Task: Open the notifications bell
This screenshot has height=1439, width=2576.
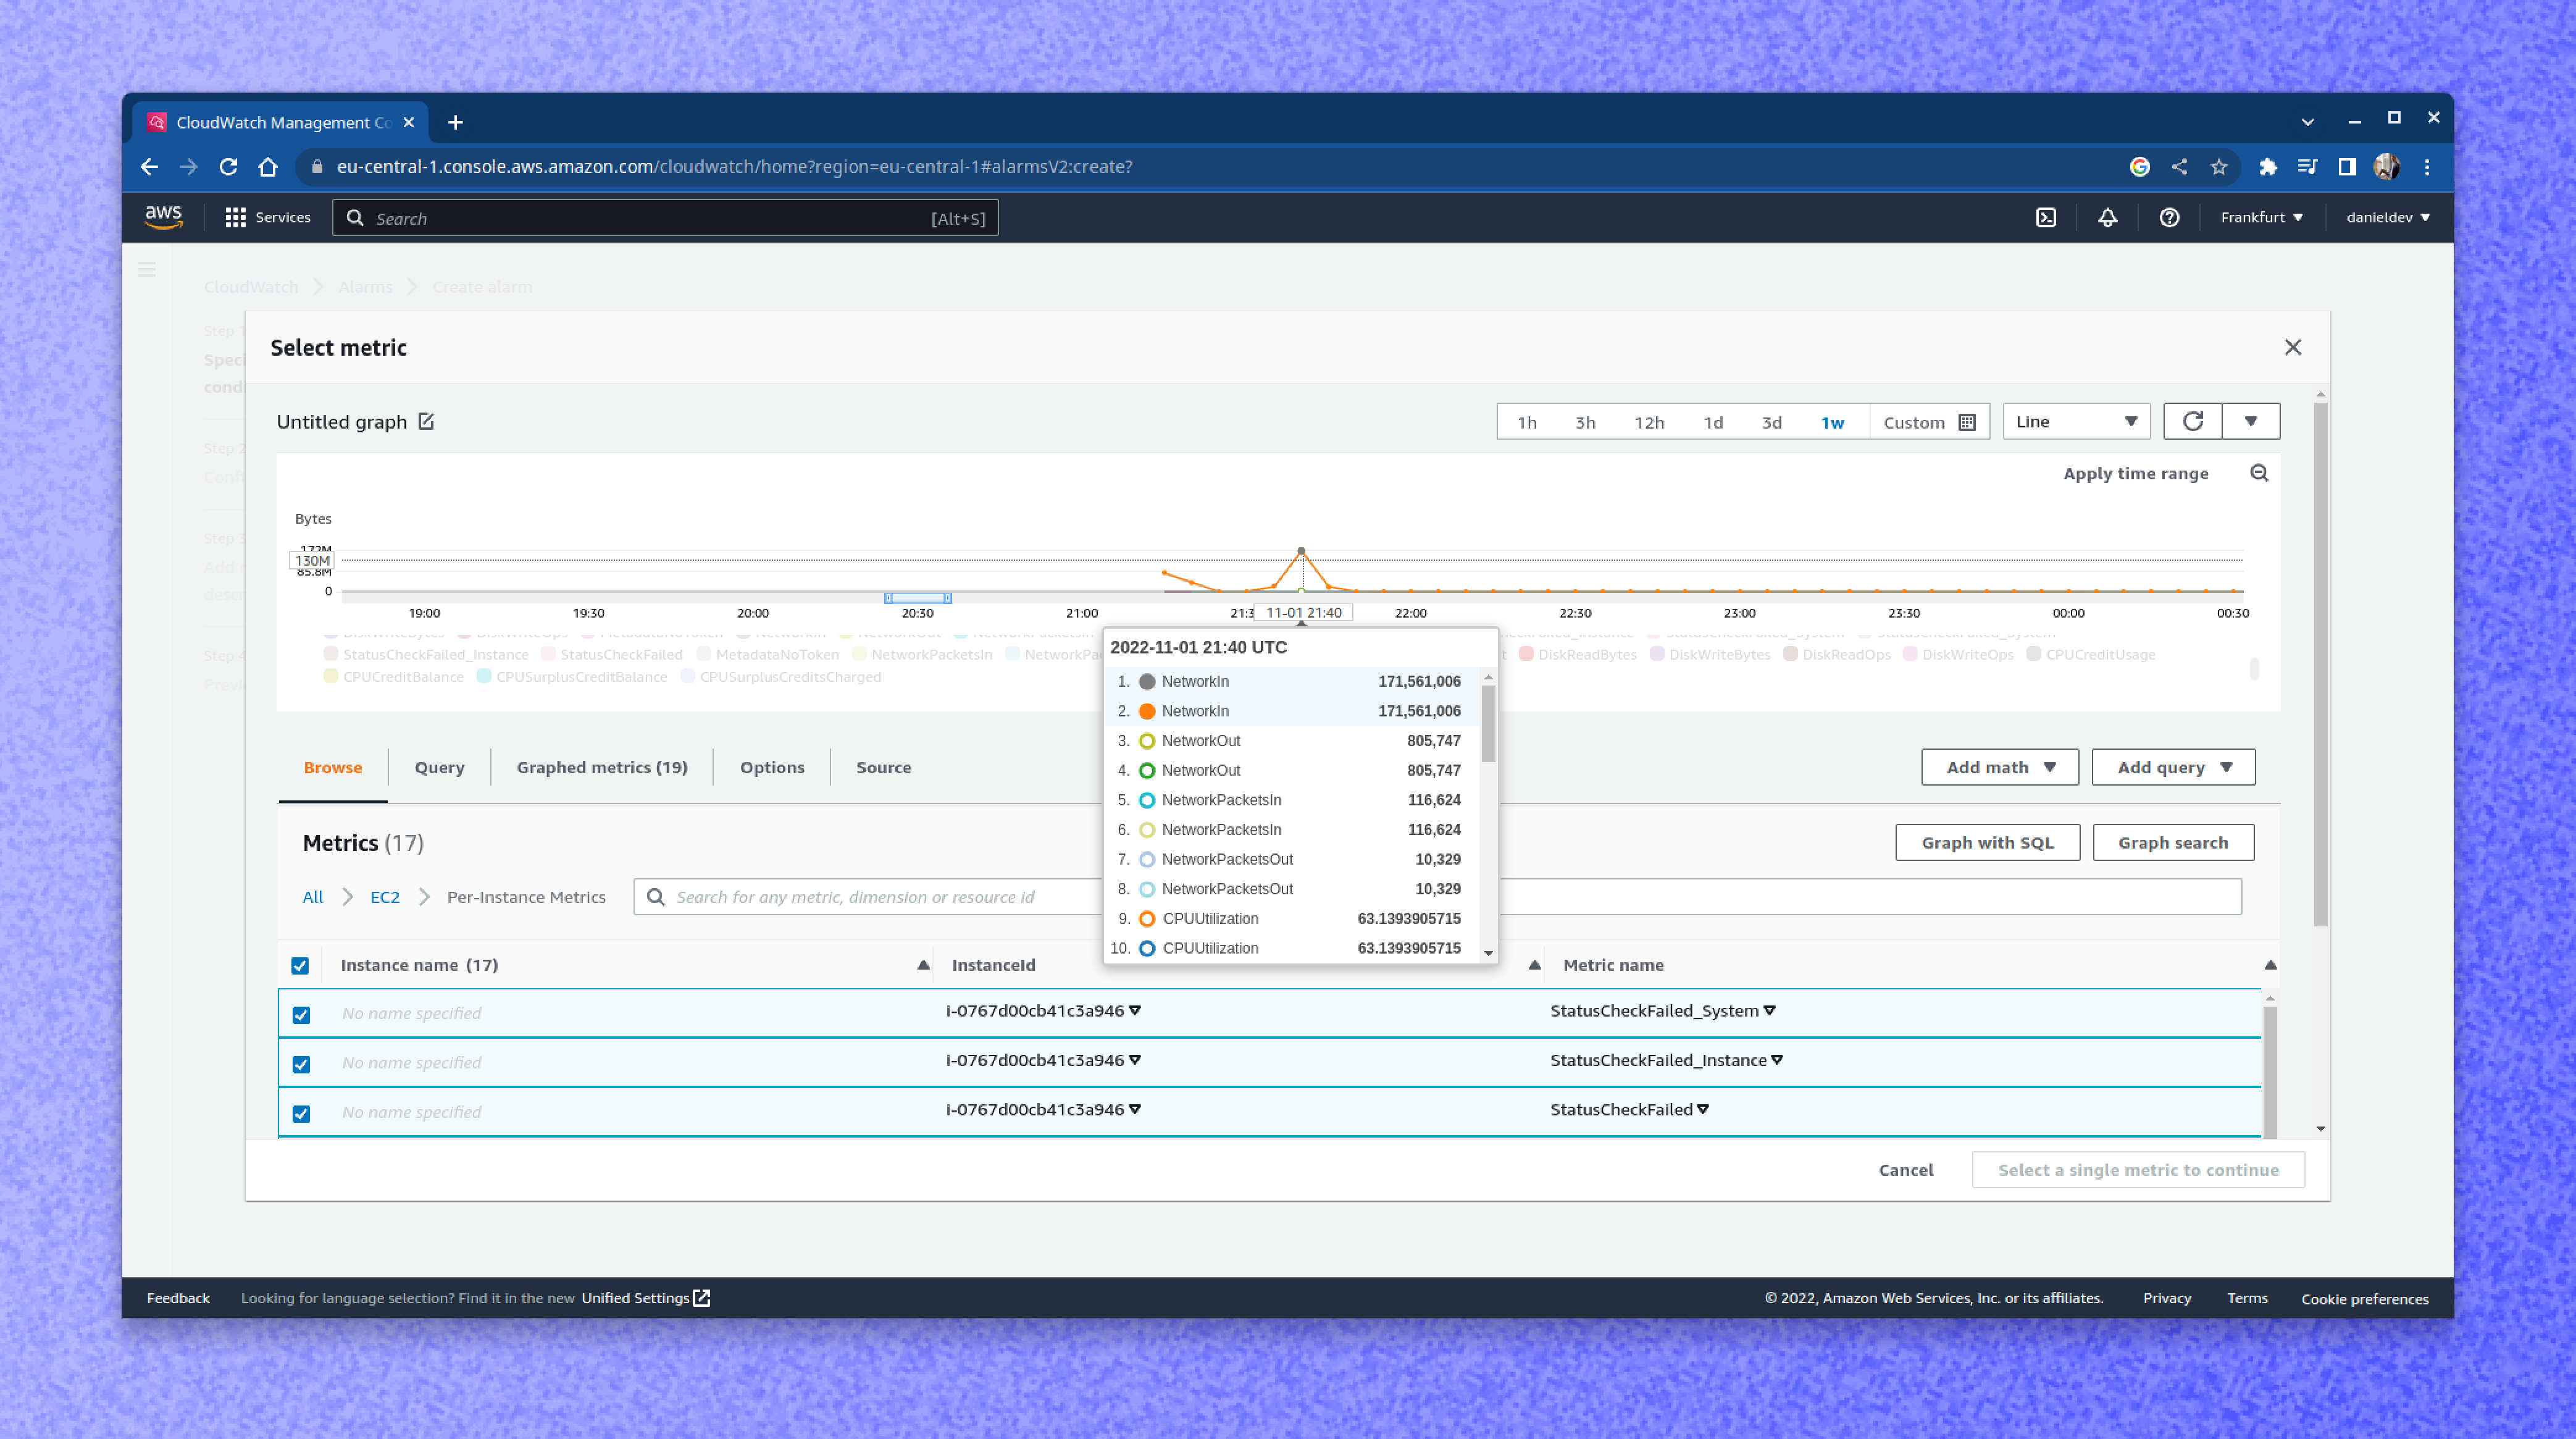Action: click(x=2108, y=217)
